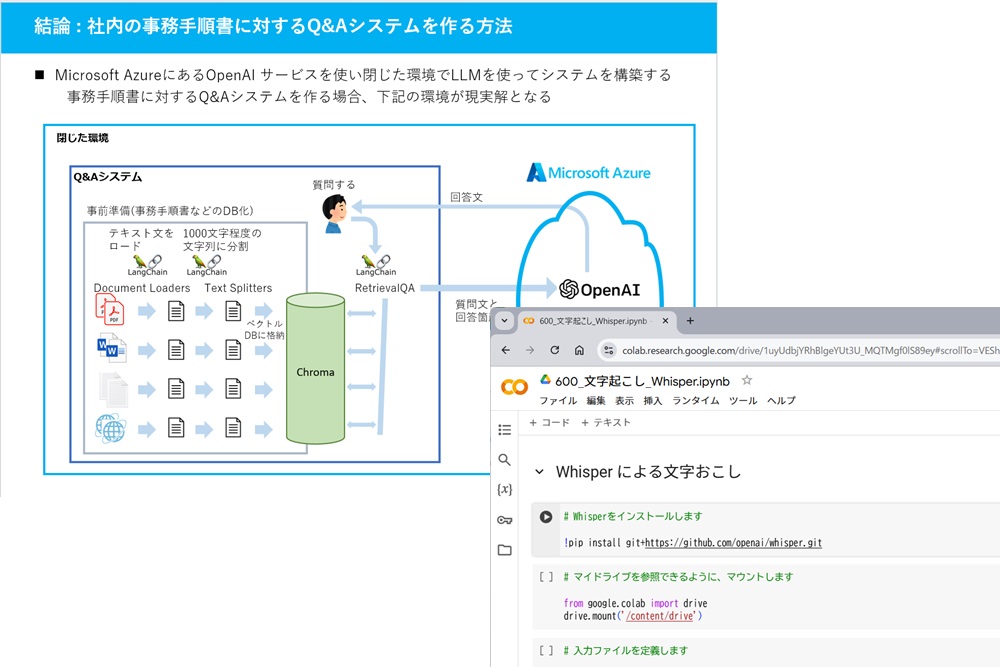This screenshot has height=667, width=1000.
Task: View site information for colab.research.google.com
Action: [x=608, y=350]
